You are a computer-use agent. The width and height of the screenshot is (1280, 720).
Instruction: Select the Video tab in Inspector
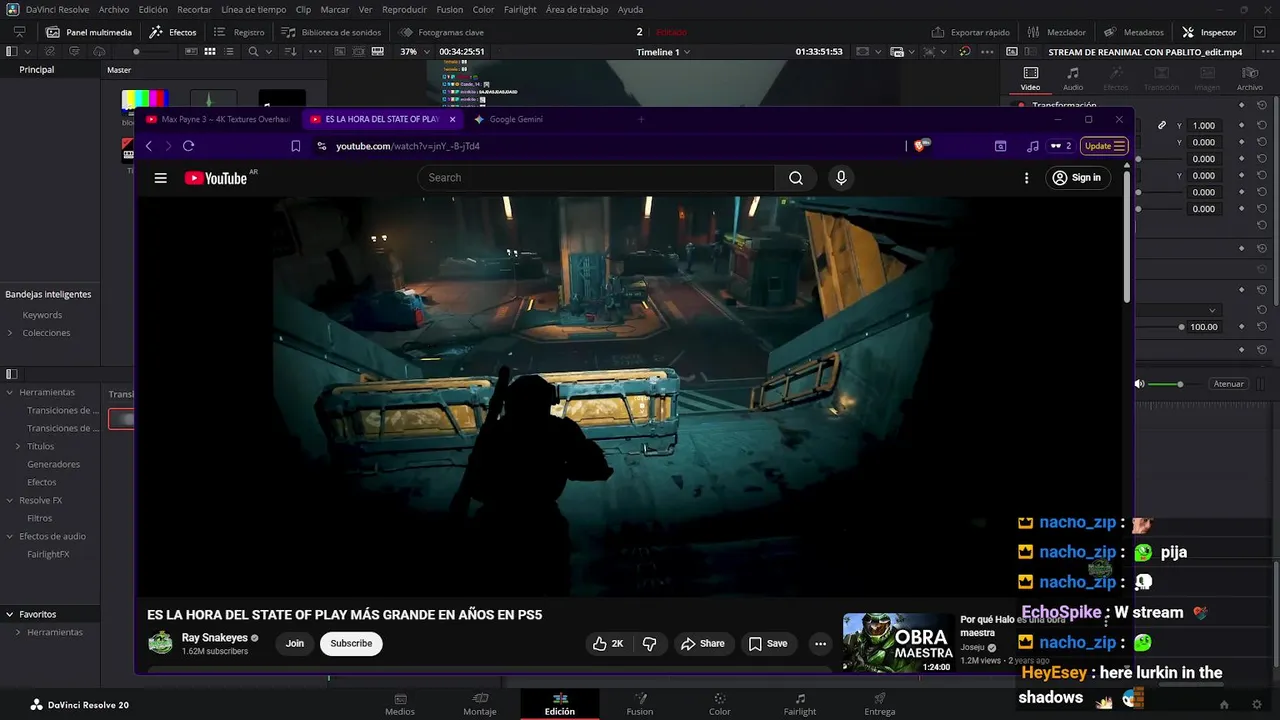point(1030,79)
